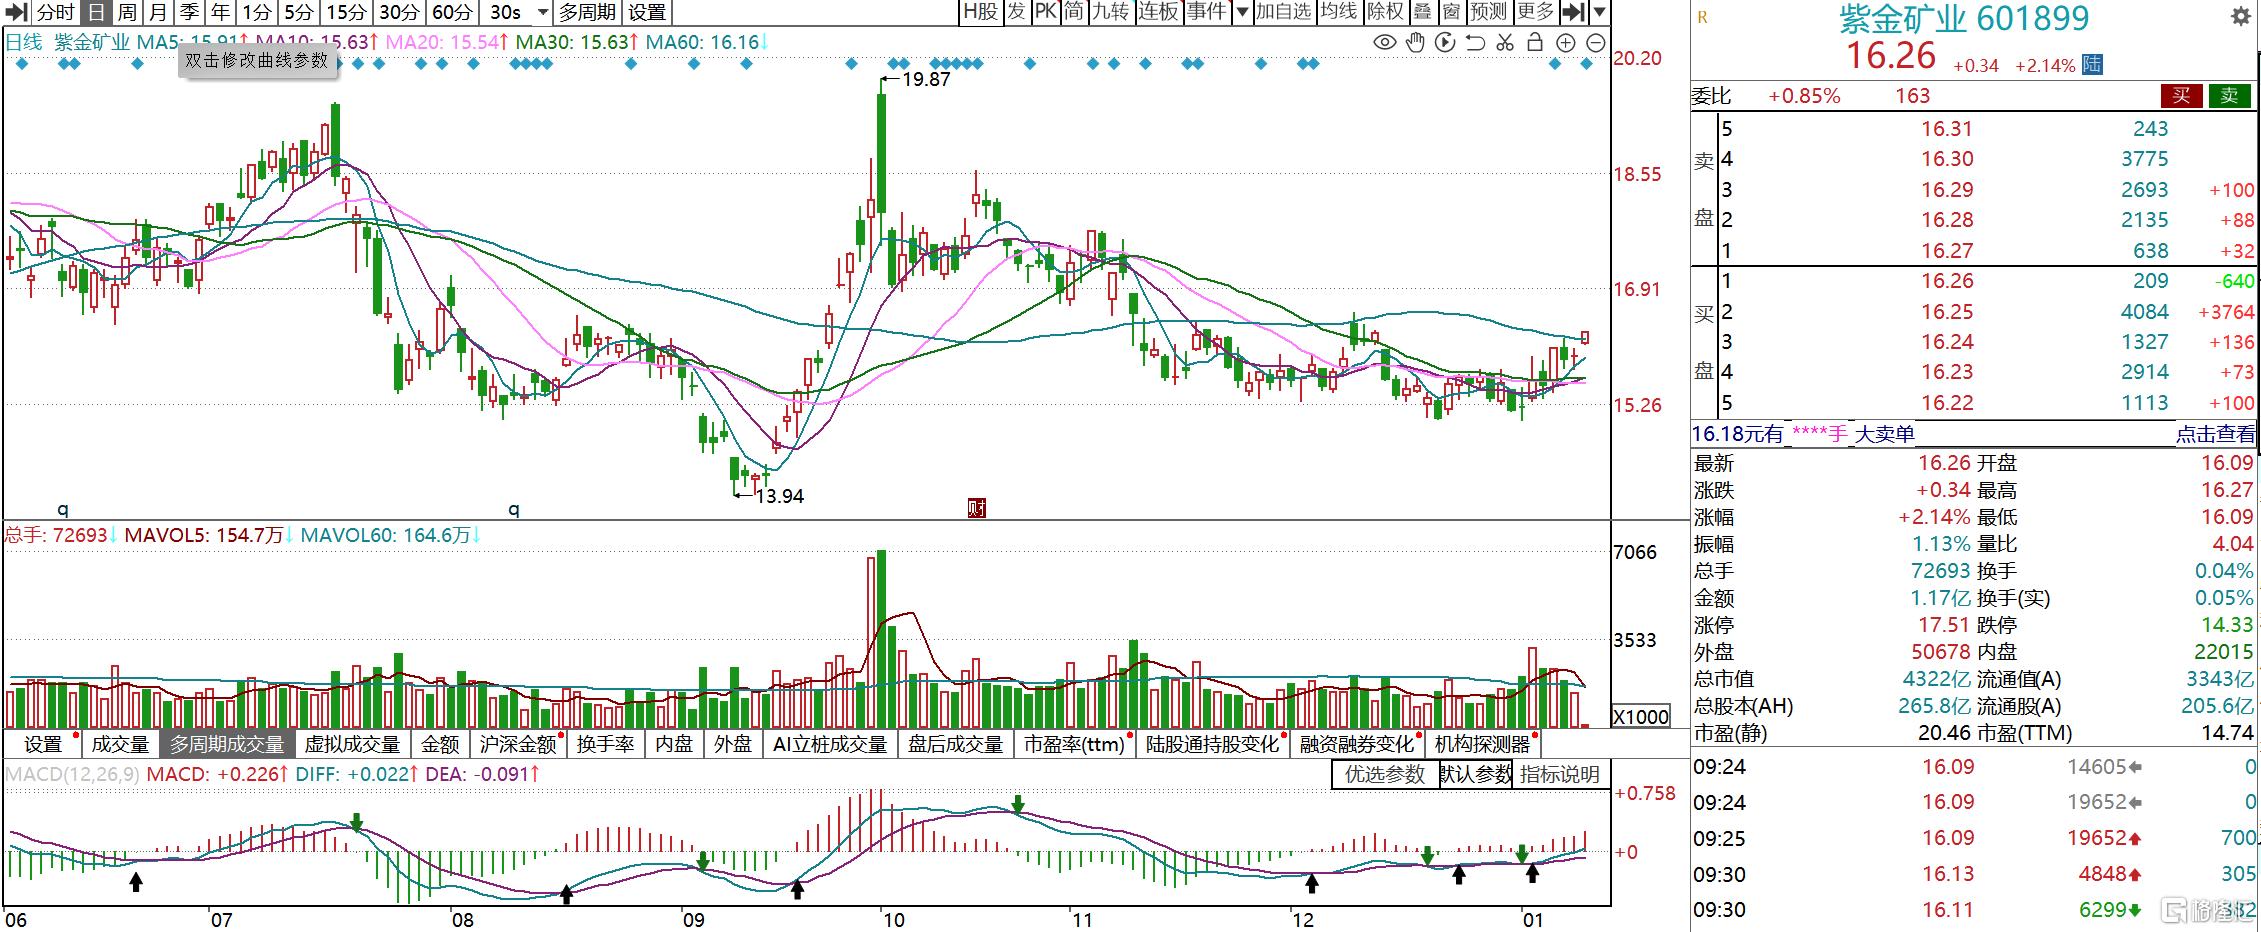Toggle the eye visibility icon above chart
2261x932 pixels.
point(1384,42)
